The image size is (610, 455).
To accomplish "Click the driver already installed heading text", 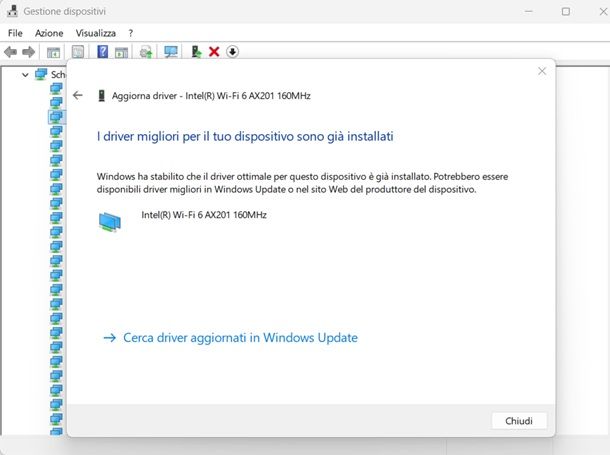I will [x=245, y=136].
